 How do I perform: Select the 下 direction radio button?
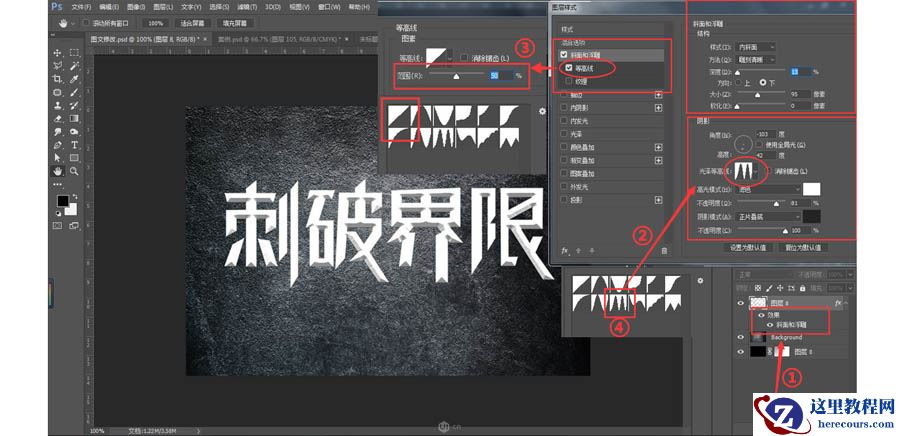click(763, 83)
